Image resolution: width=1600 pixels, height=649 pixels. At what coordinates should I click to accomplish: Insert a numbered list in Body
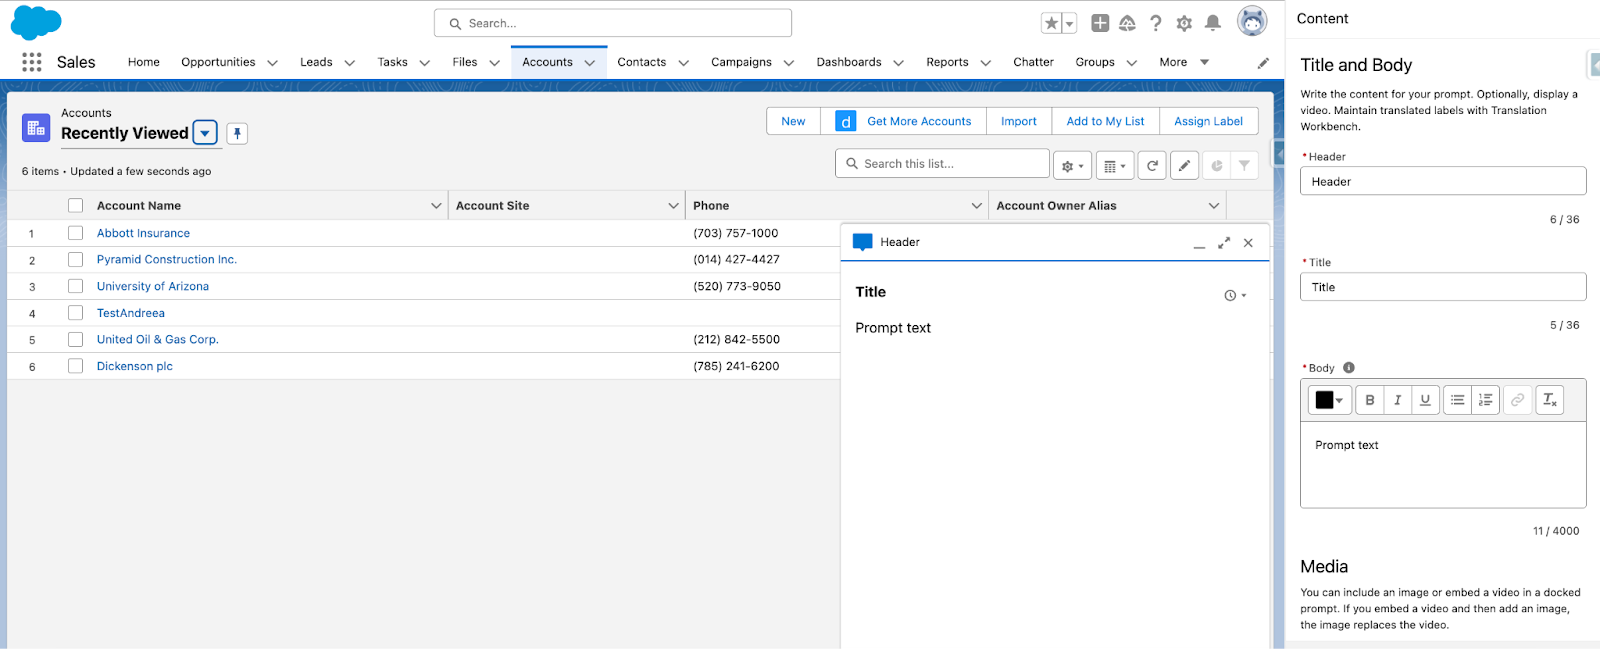pos(1485,400)
